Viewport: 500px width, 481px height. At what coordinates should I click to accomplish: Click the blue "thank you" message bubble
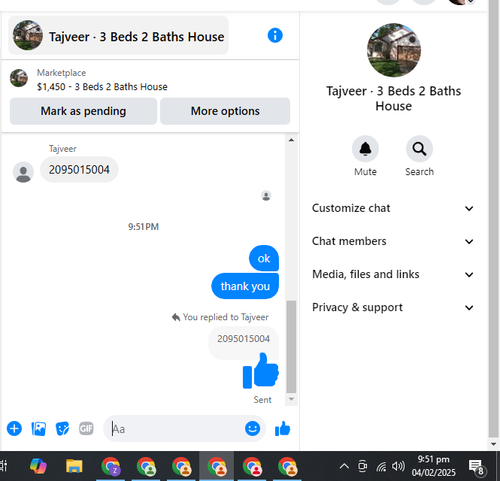[245, 286]
